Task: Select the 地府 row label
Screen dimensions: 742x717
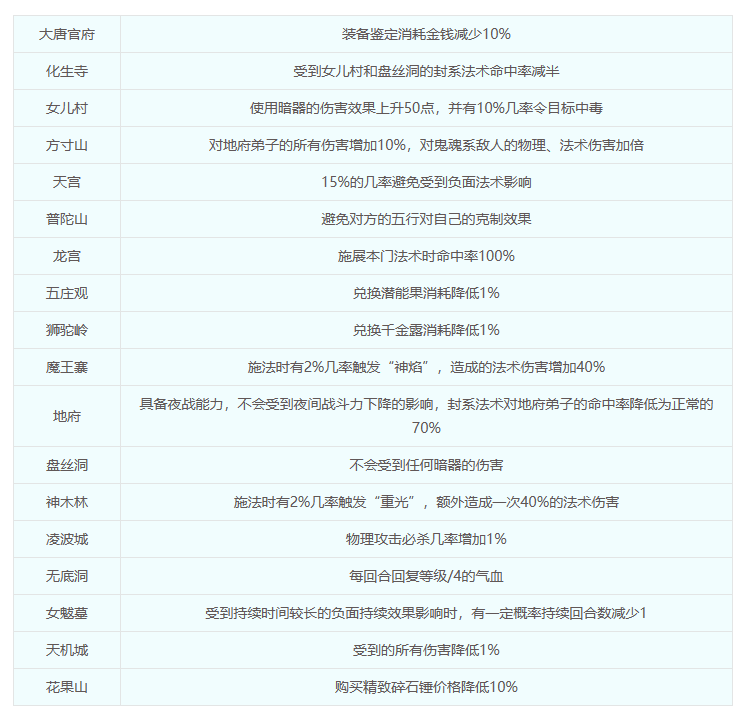Action: pyautogui.click(x=67, y=416)
